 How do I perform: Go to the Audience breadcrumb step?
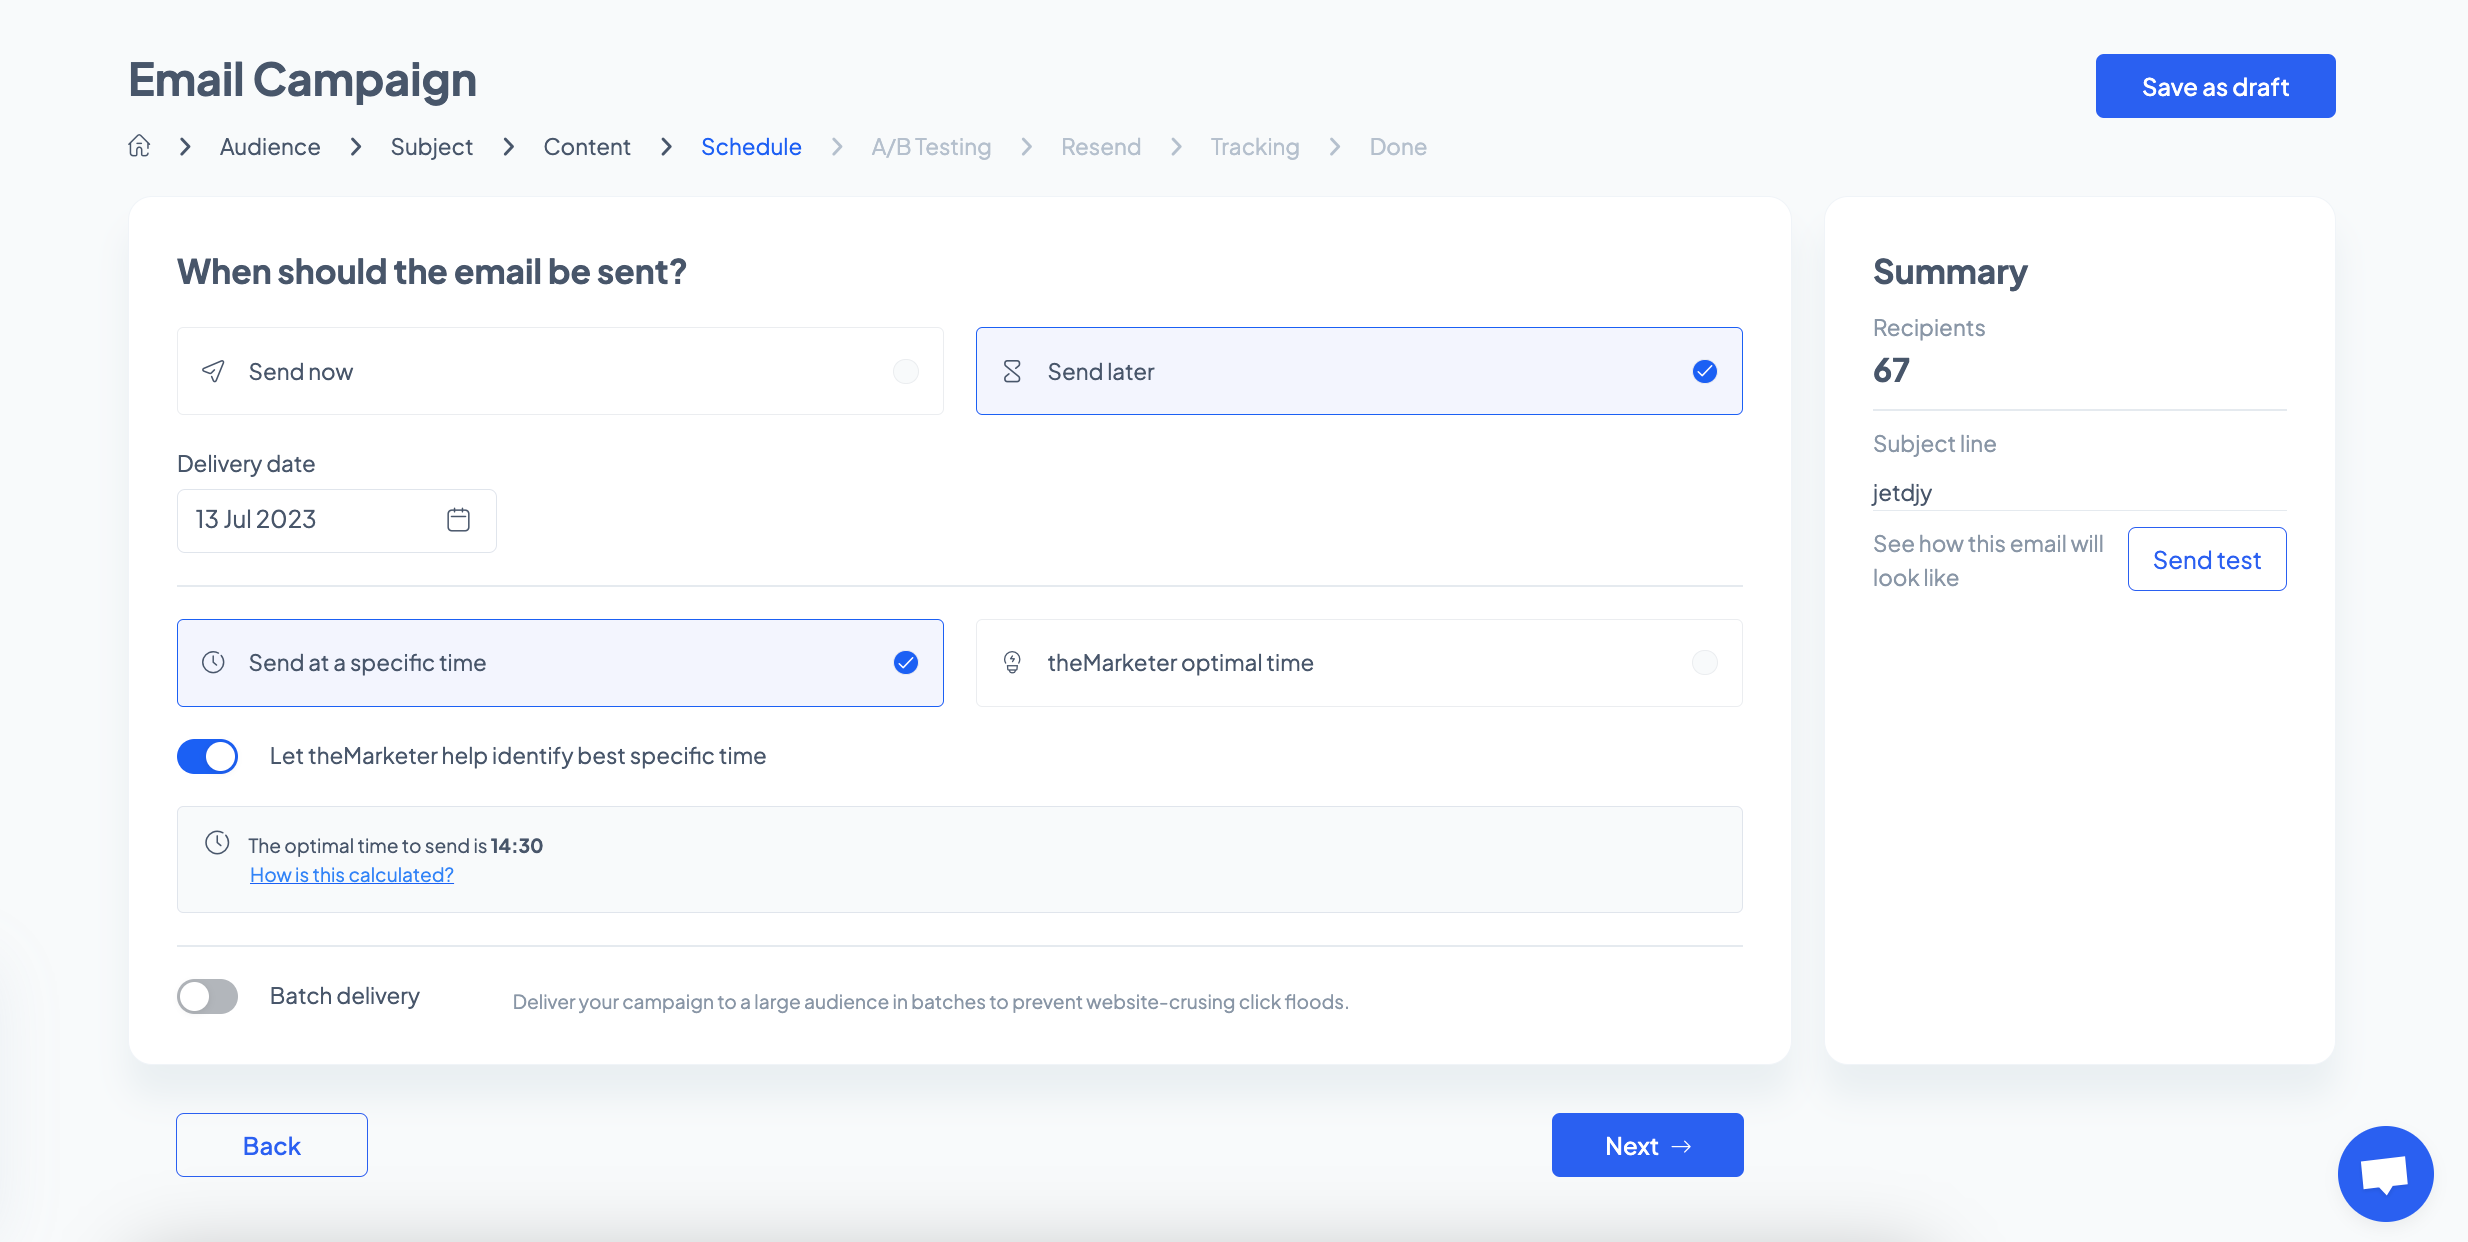coord(270,147)
